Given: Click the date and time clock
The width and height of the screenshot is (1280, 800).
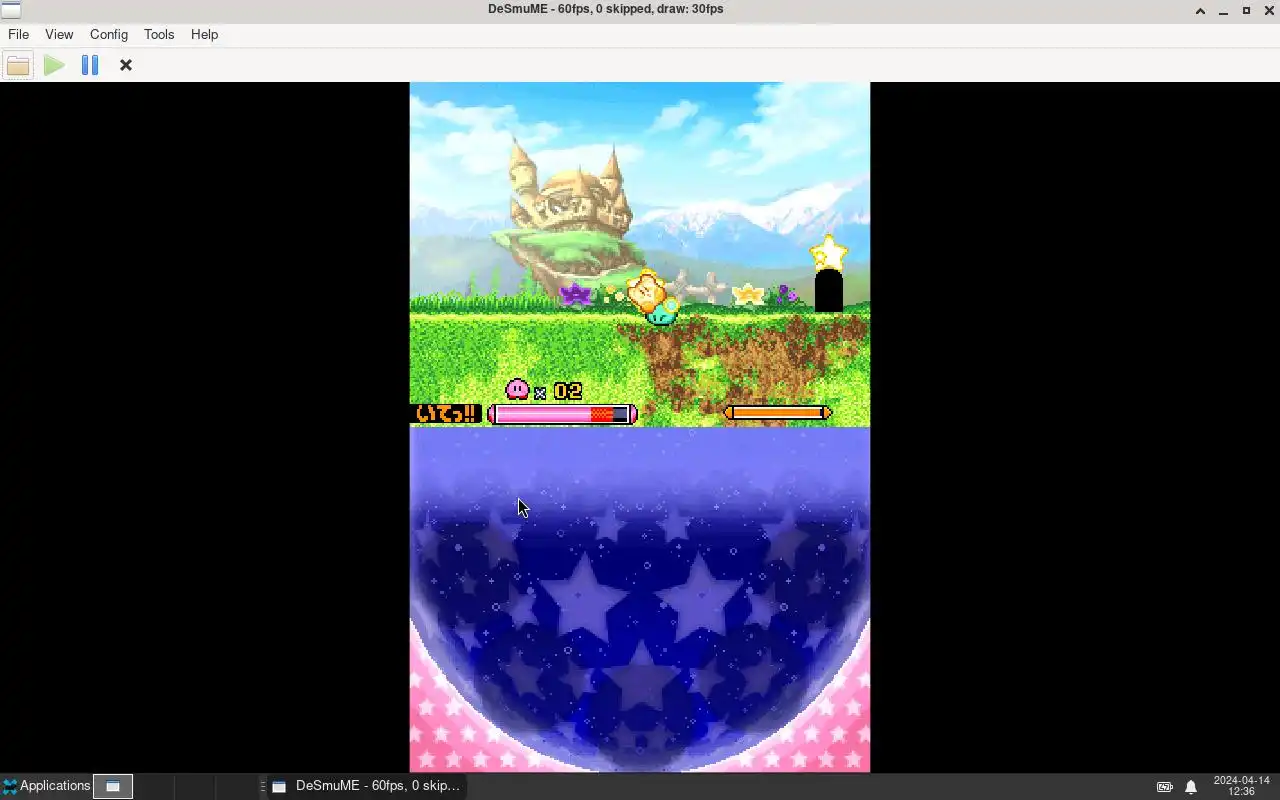Looking at the screenshot, I should (x=1241, y=786).
